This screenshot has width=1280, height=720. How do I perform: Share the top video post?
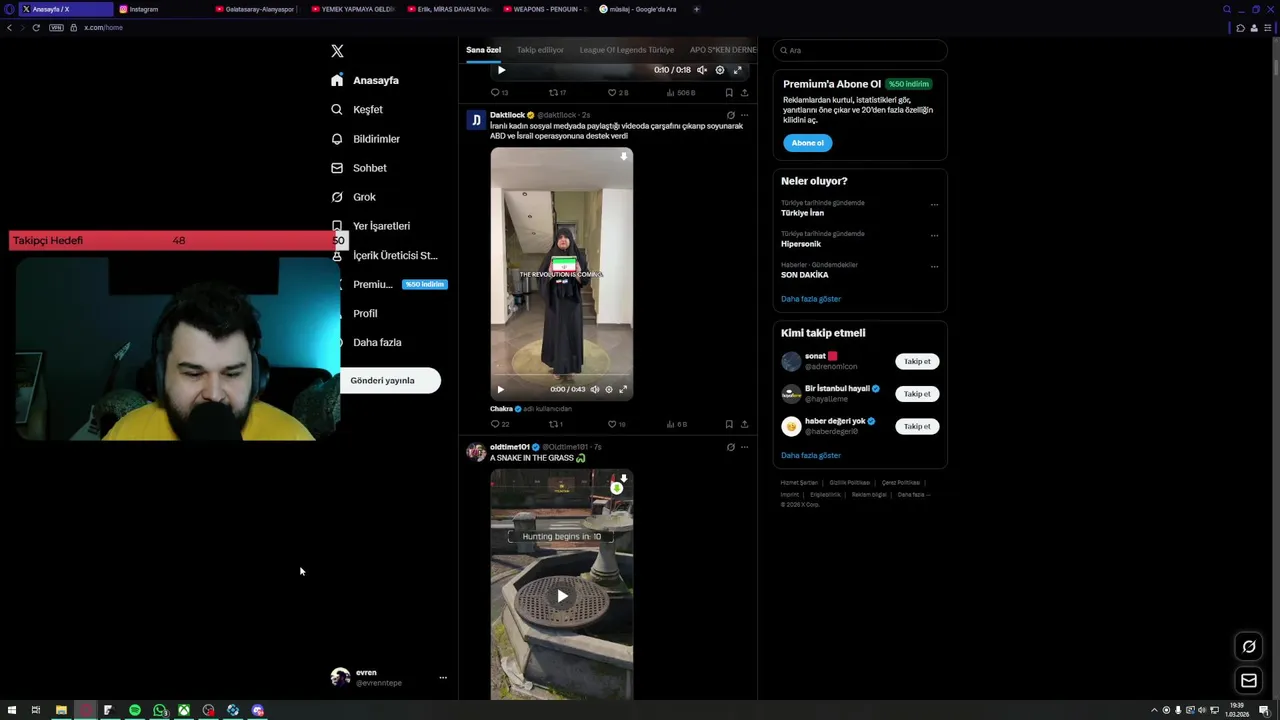point(744,92)
